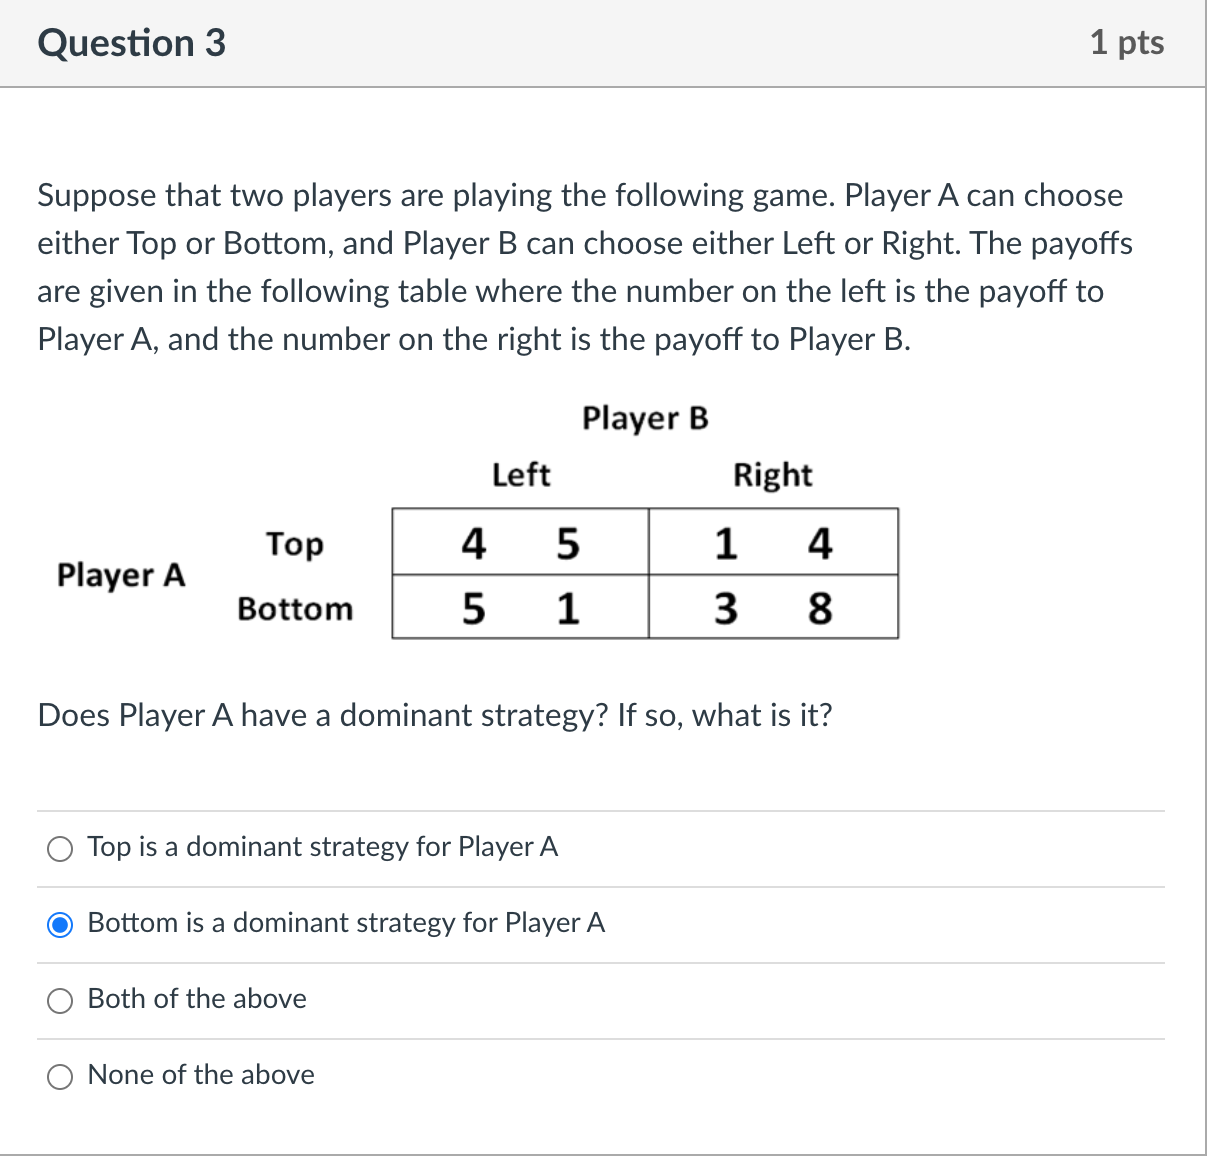Select the radio button for Bottom dominant strategy
The width and height of the screenshot is (1211, 1169).
click(x=60, y=924)
